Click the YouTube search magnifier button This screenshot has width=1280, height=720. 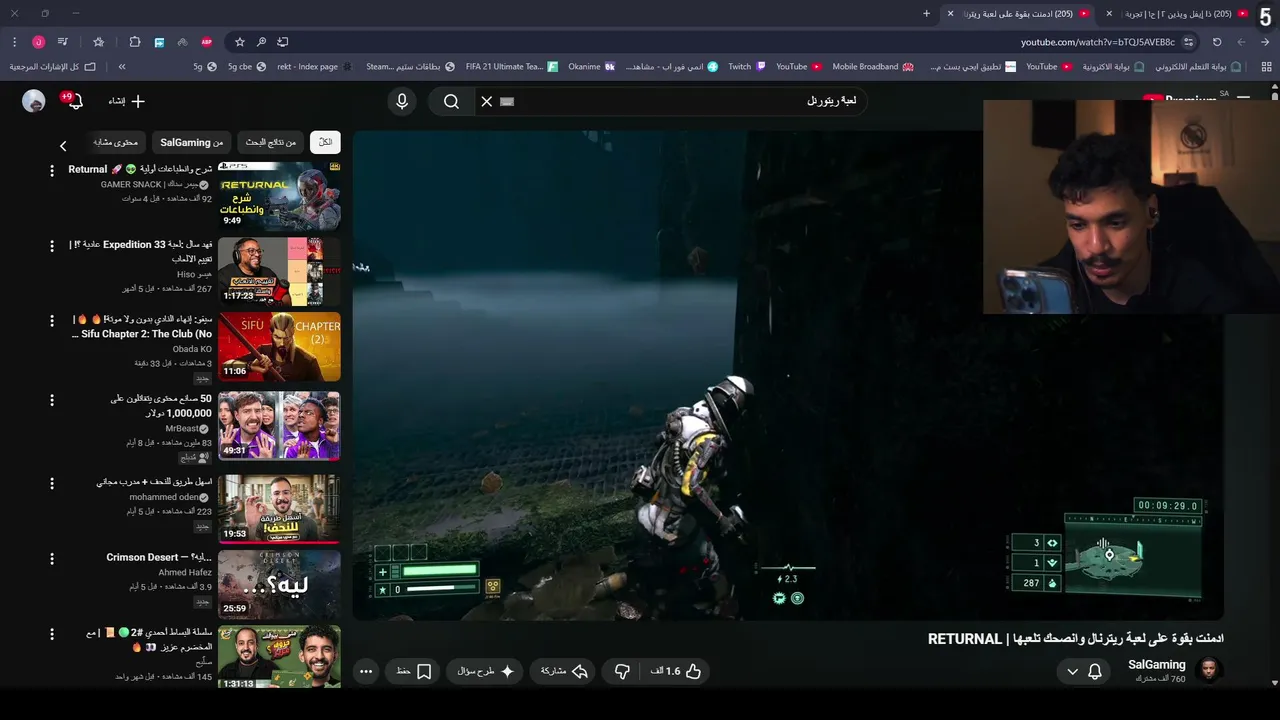tap(451, 101)
